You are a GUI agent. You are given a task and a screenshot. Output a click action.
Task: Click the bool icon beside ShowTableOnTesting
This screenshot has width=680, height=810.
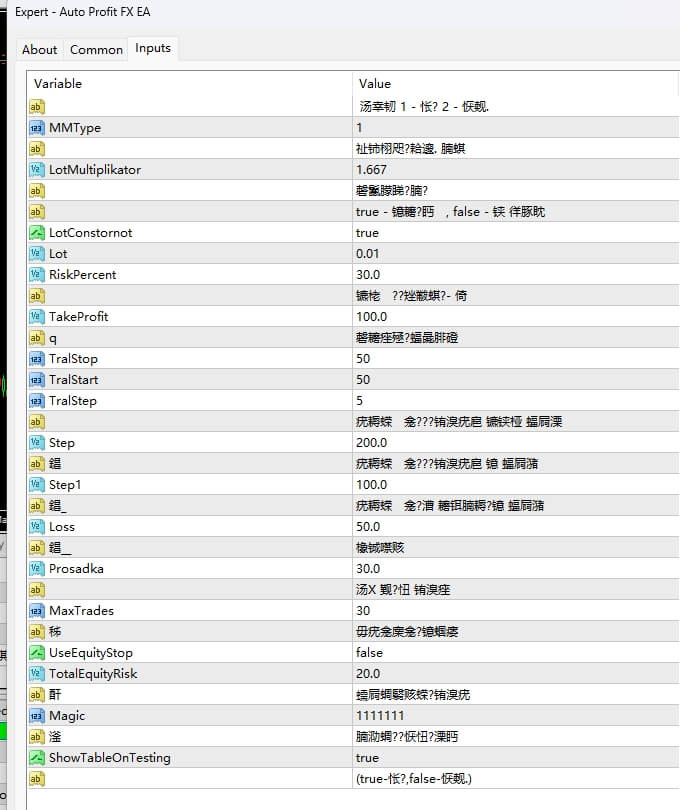(x=37, y=758)
